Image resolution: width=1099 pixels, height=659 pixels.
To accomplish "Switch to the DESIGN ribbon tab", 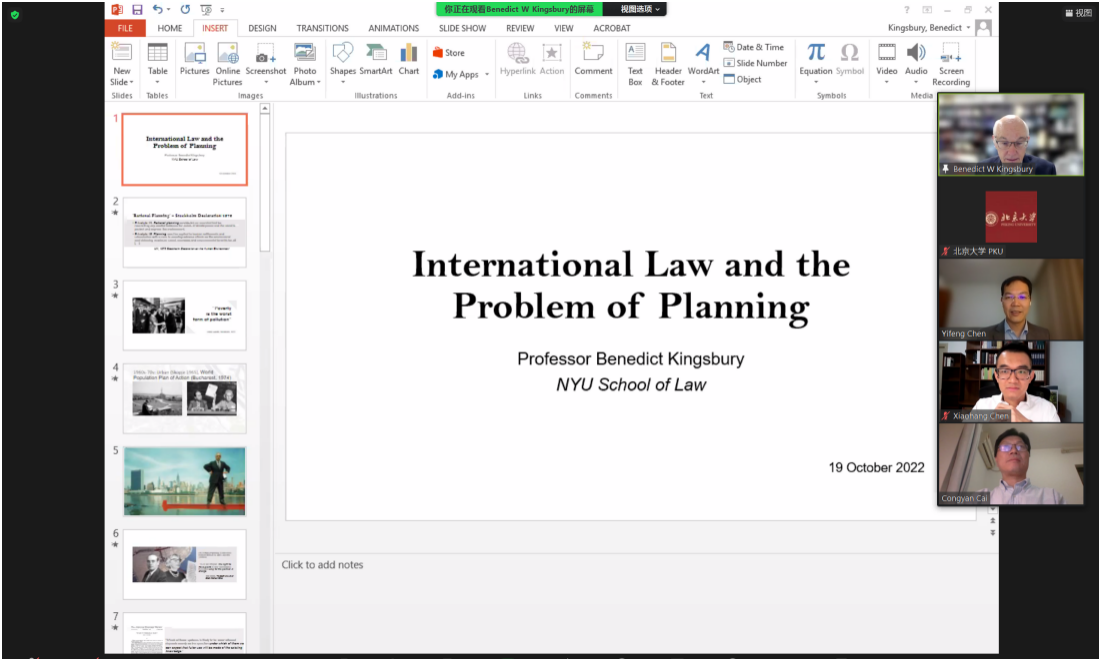I will coord(262,28).
